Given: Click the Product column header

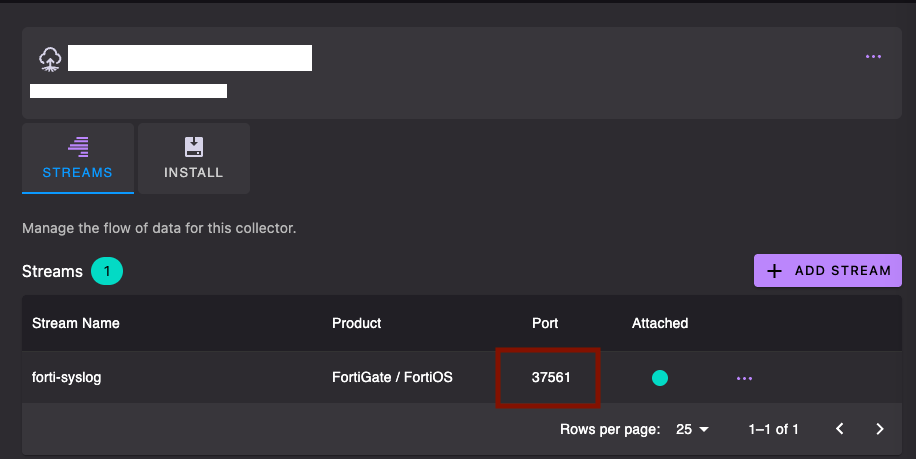Looking at the screenshot, I should 356,323.
